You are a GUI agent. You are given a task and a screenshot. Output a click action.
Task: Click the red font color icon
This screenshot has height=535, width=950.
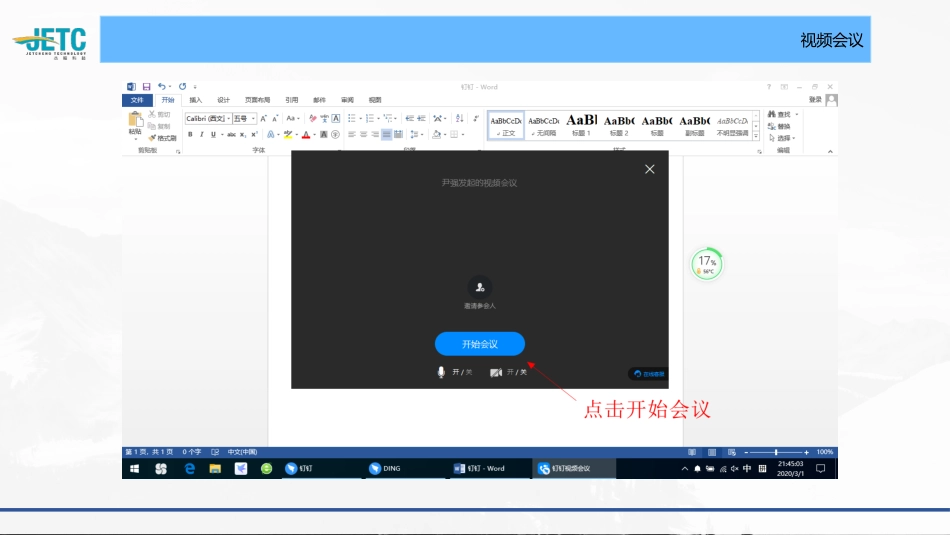(x=305, y=134)
